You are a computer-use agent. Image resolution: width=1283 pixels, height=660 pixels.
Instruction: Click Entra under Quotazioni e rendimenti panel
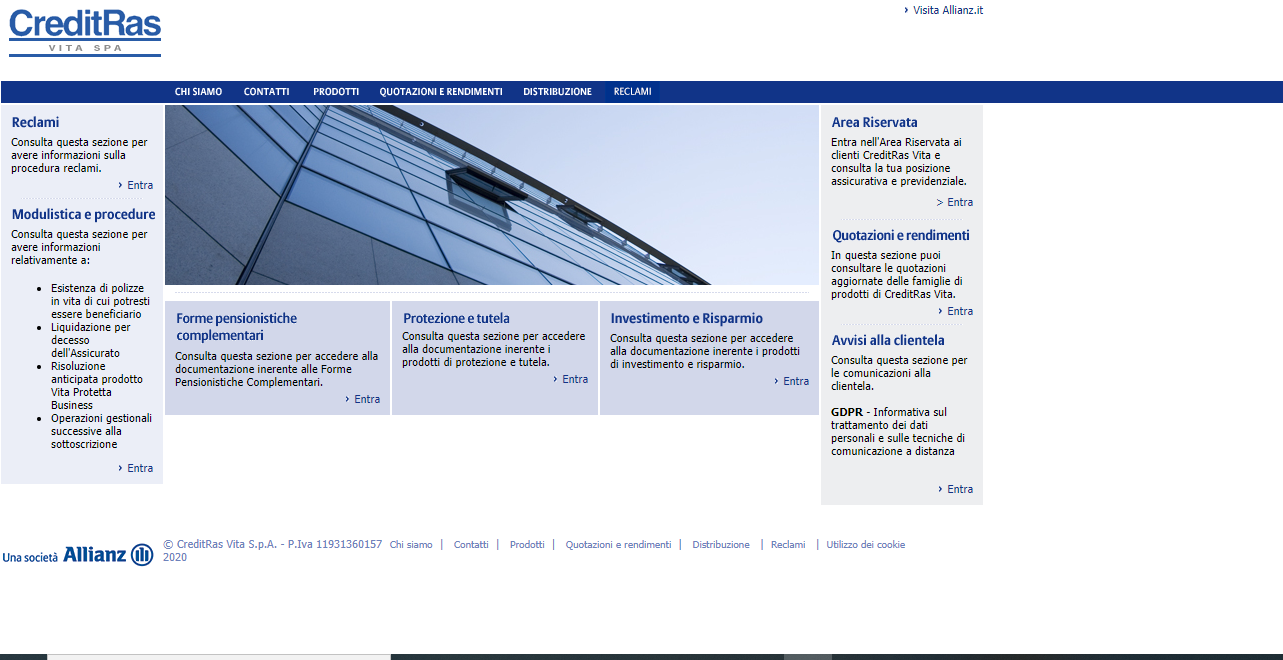[959, 311]
